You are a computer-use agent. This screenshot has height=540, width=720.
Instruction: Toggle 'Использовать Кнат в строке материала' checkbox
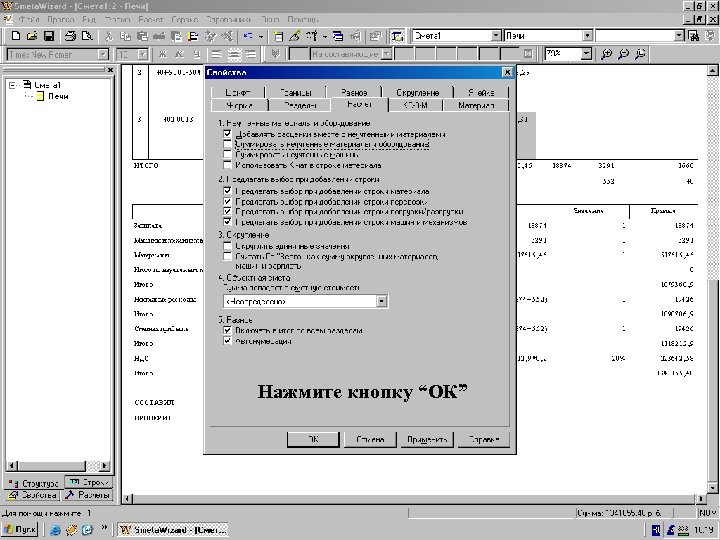point(227,165)
